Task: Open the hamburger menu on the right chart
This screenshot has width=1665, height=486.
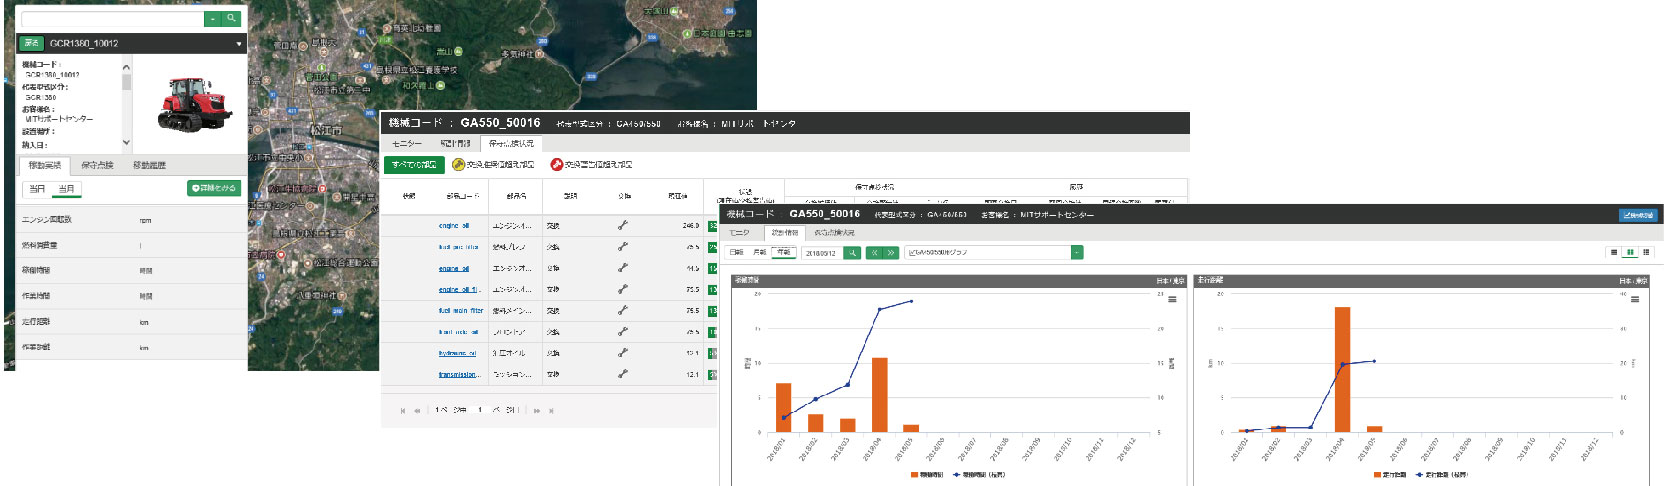Action: [x=1635, y=299]
